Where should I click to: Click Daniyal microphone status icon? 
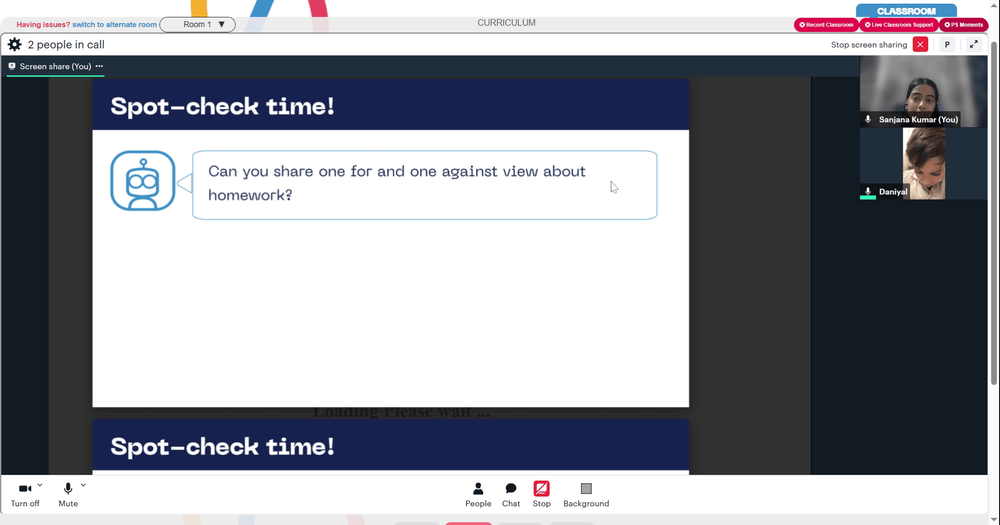pyautogui.click(x=868, y=191)
